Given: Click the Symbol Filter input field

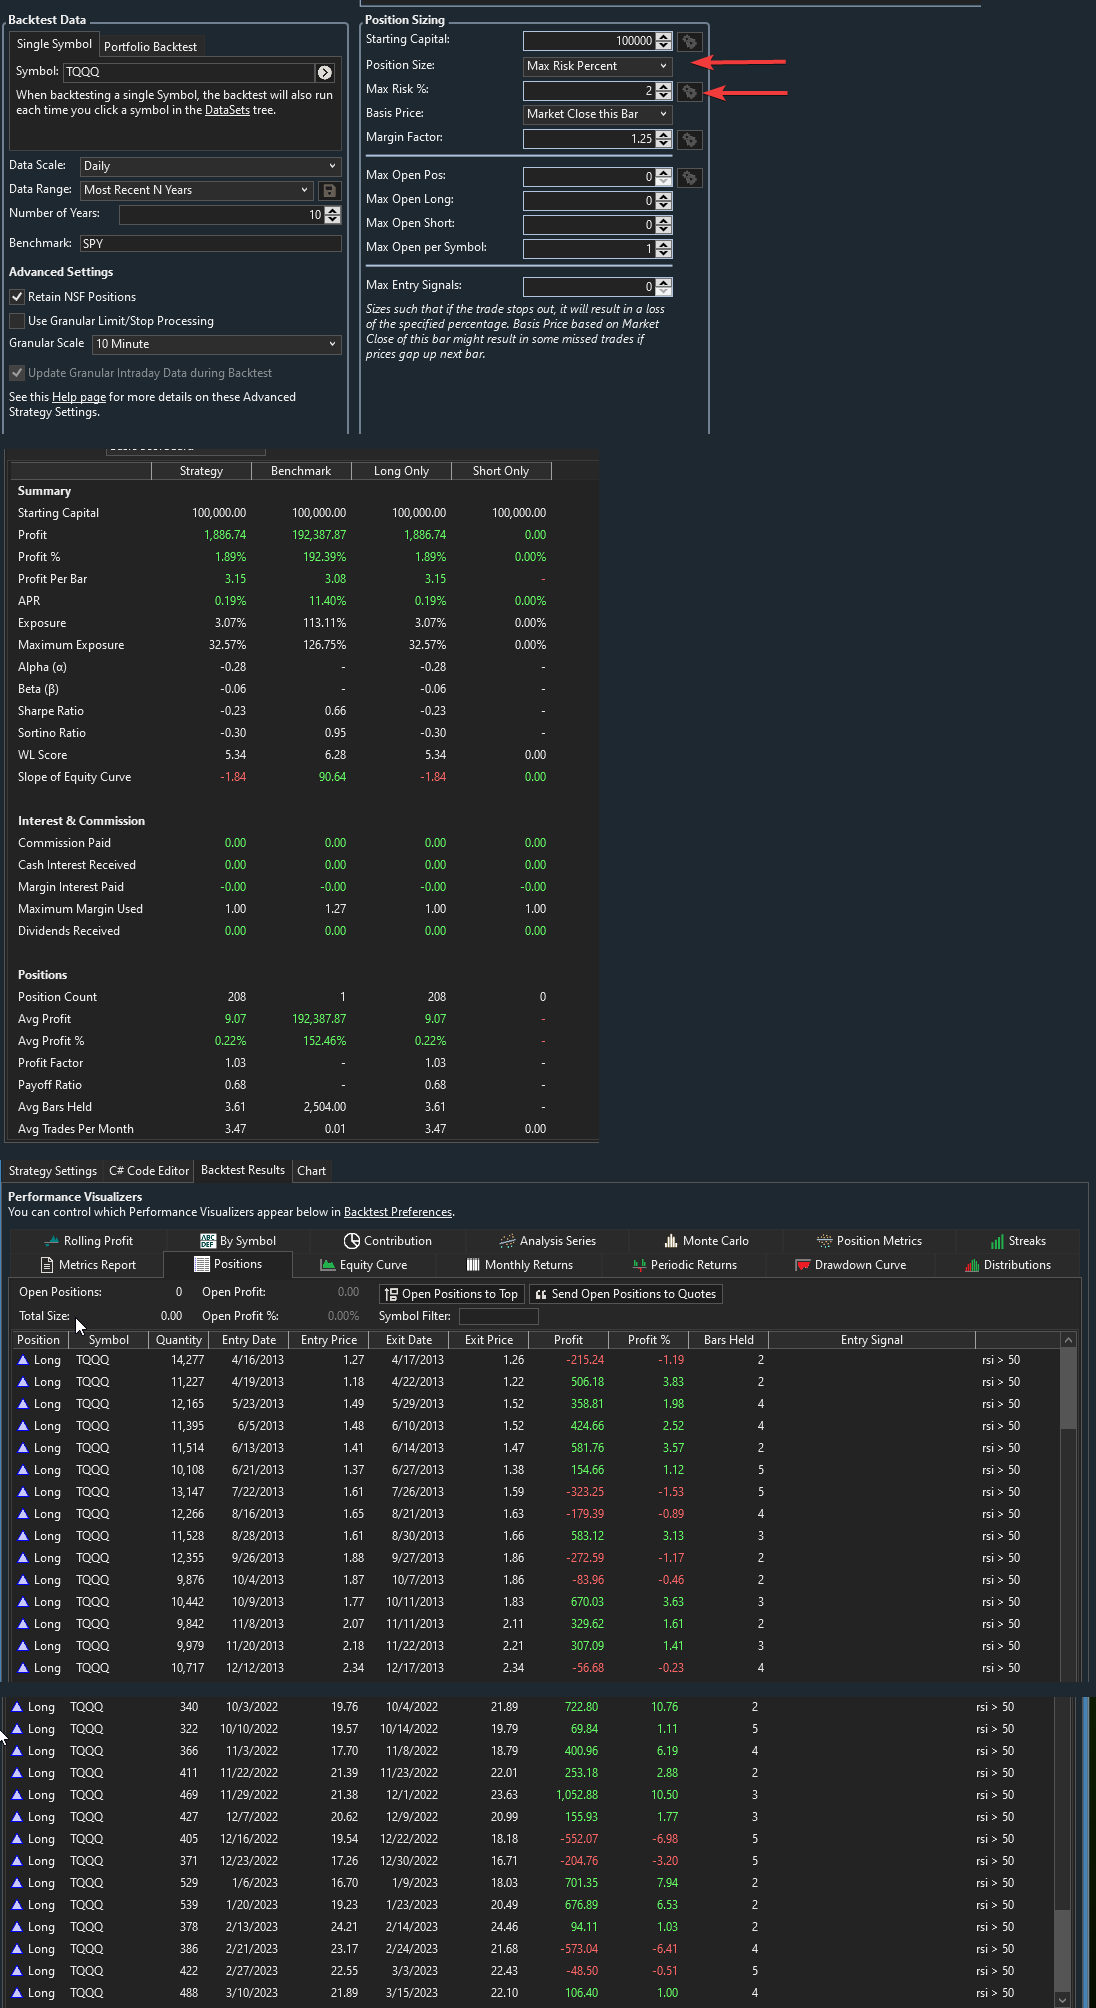Looking at the screenshot, I should [x=498, y=1316].
